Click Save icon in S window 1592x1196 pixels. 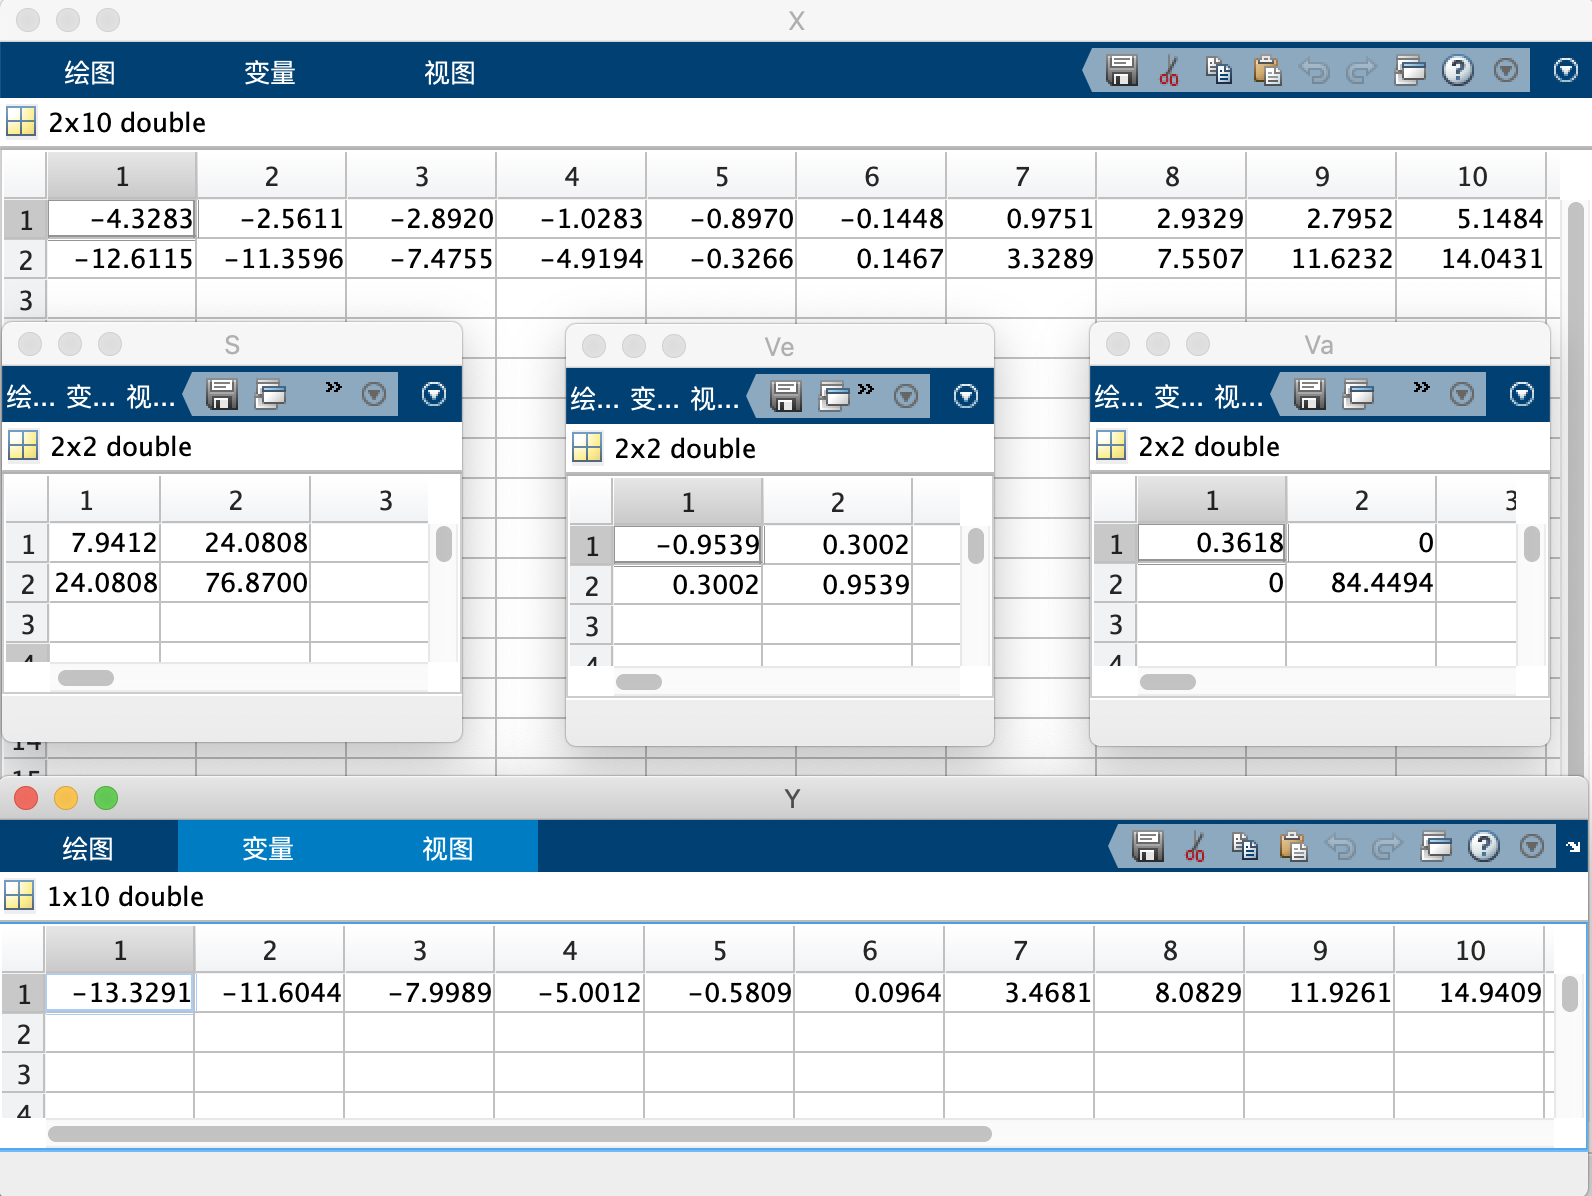point(222,394)
